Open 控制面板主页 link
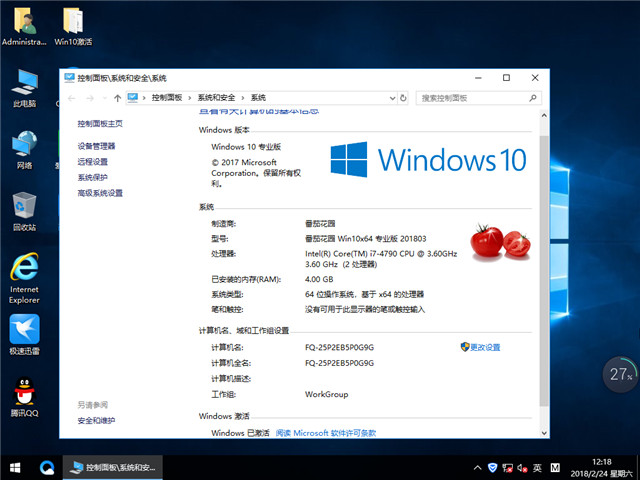Screen dimensions: 640x480 100,124
